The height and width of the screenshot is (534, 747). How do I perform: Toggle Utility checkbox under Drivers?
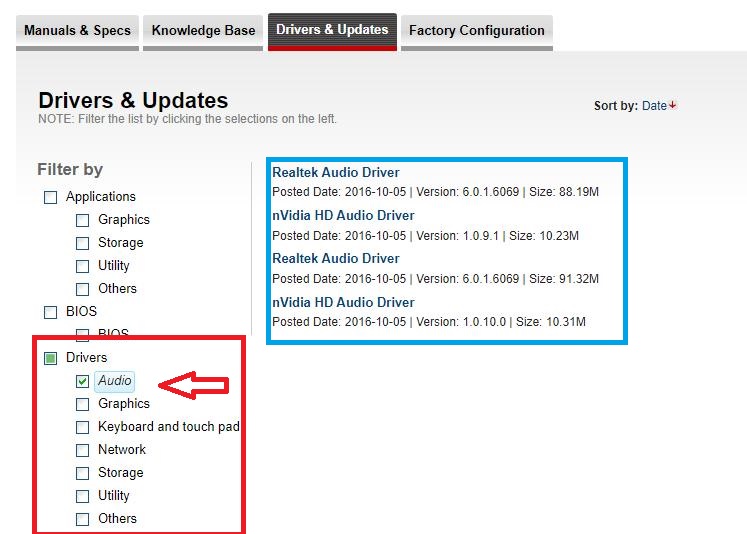click(x=82, y=496)
